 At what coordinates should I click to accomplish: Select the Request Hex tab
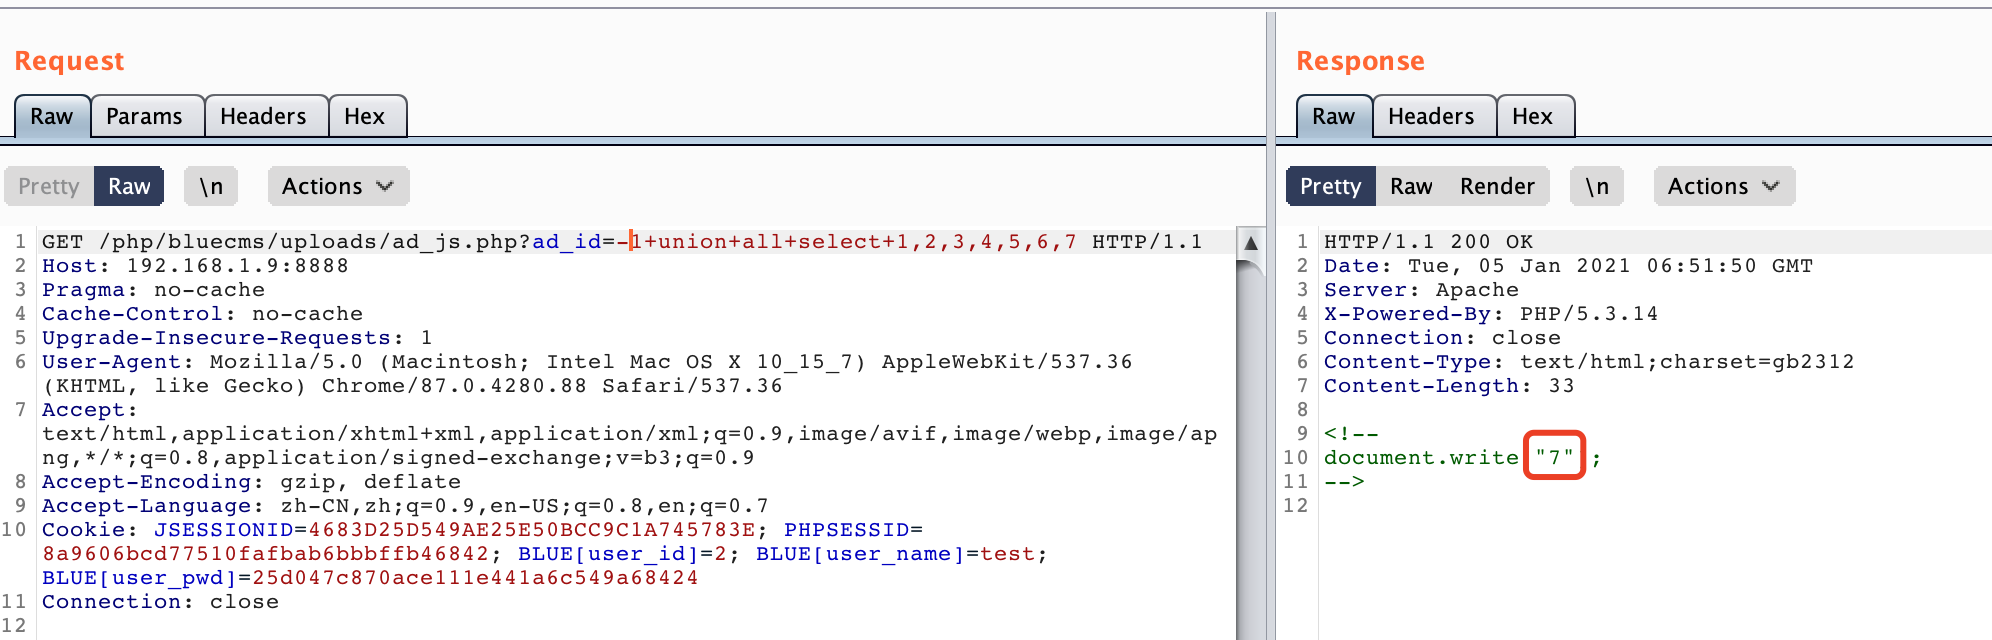pyautogui.click(x=364, y=117)
